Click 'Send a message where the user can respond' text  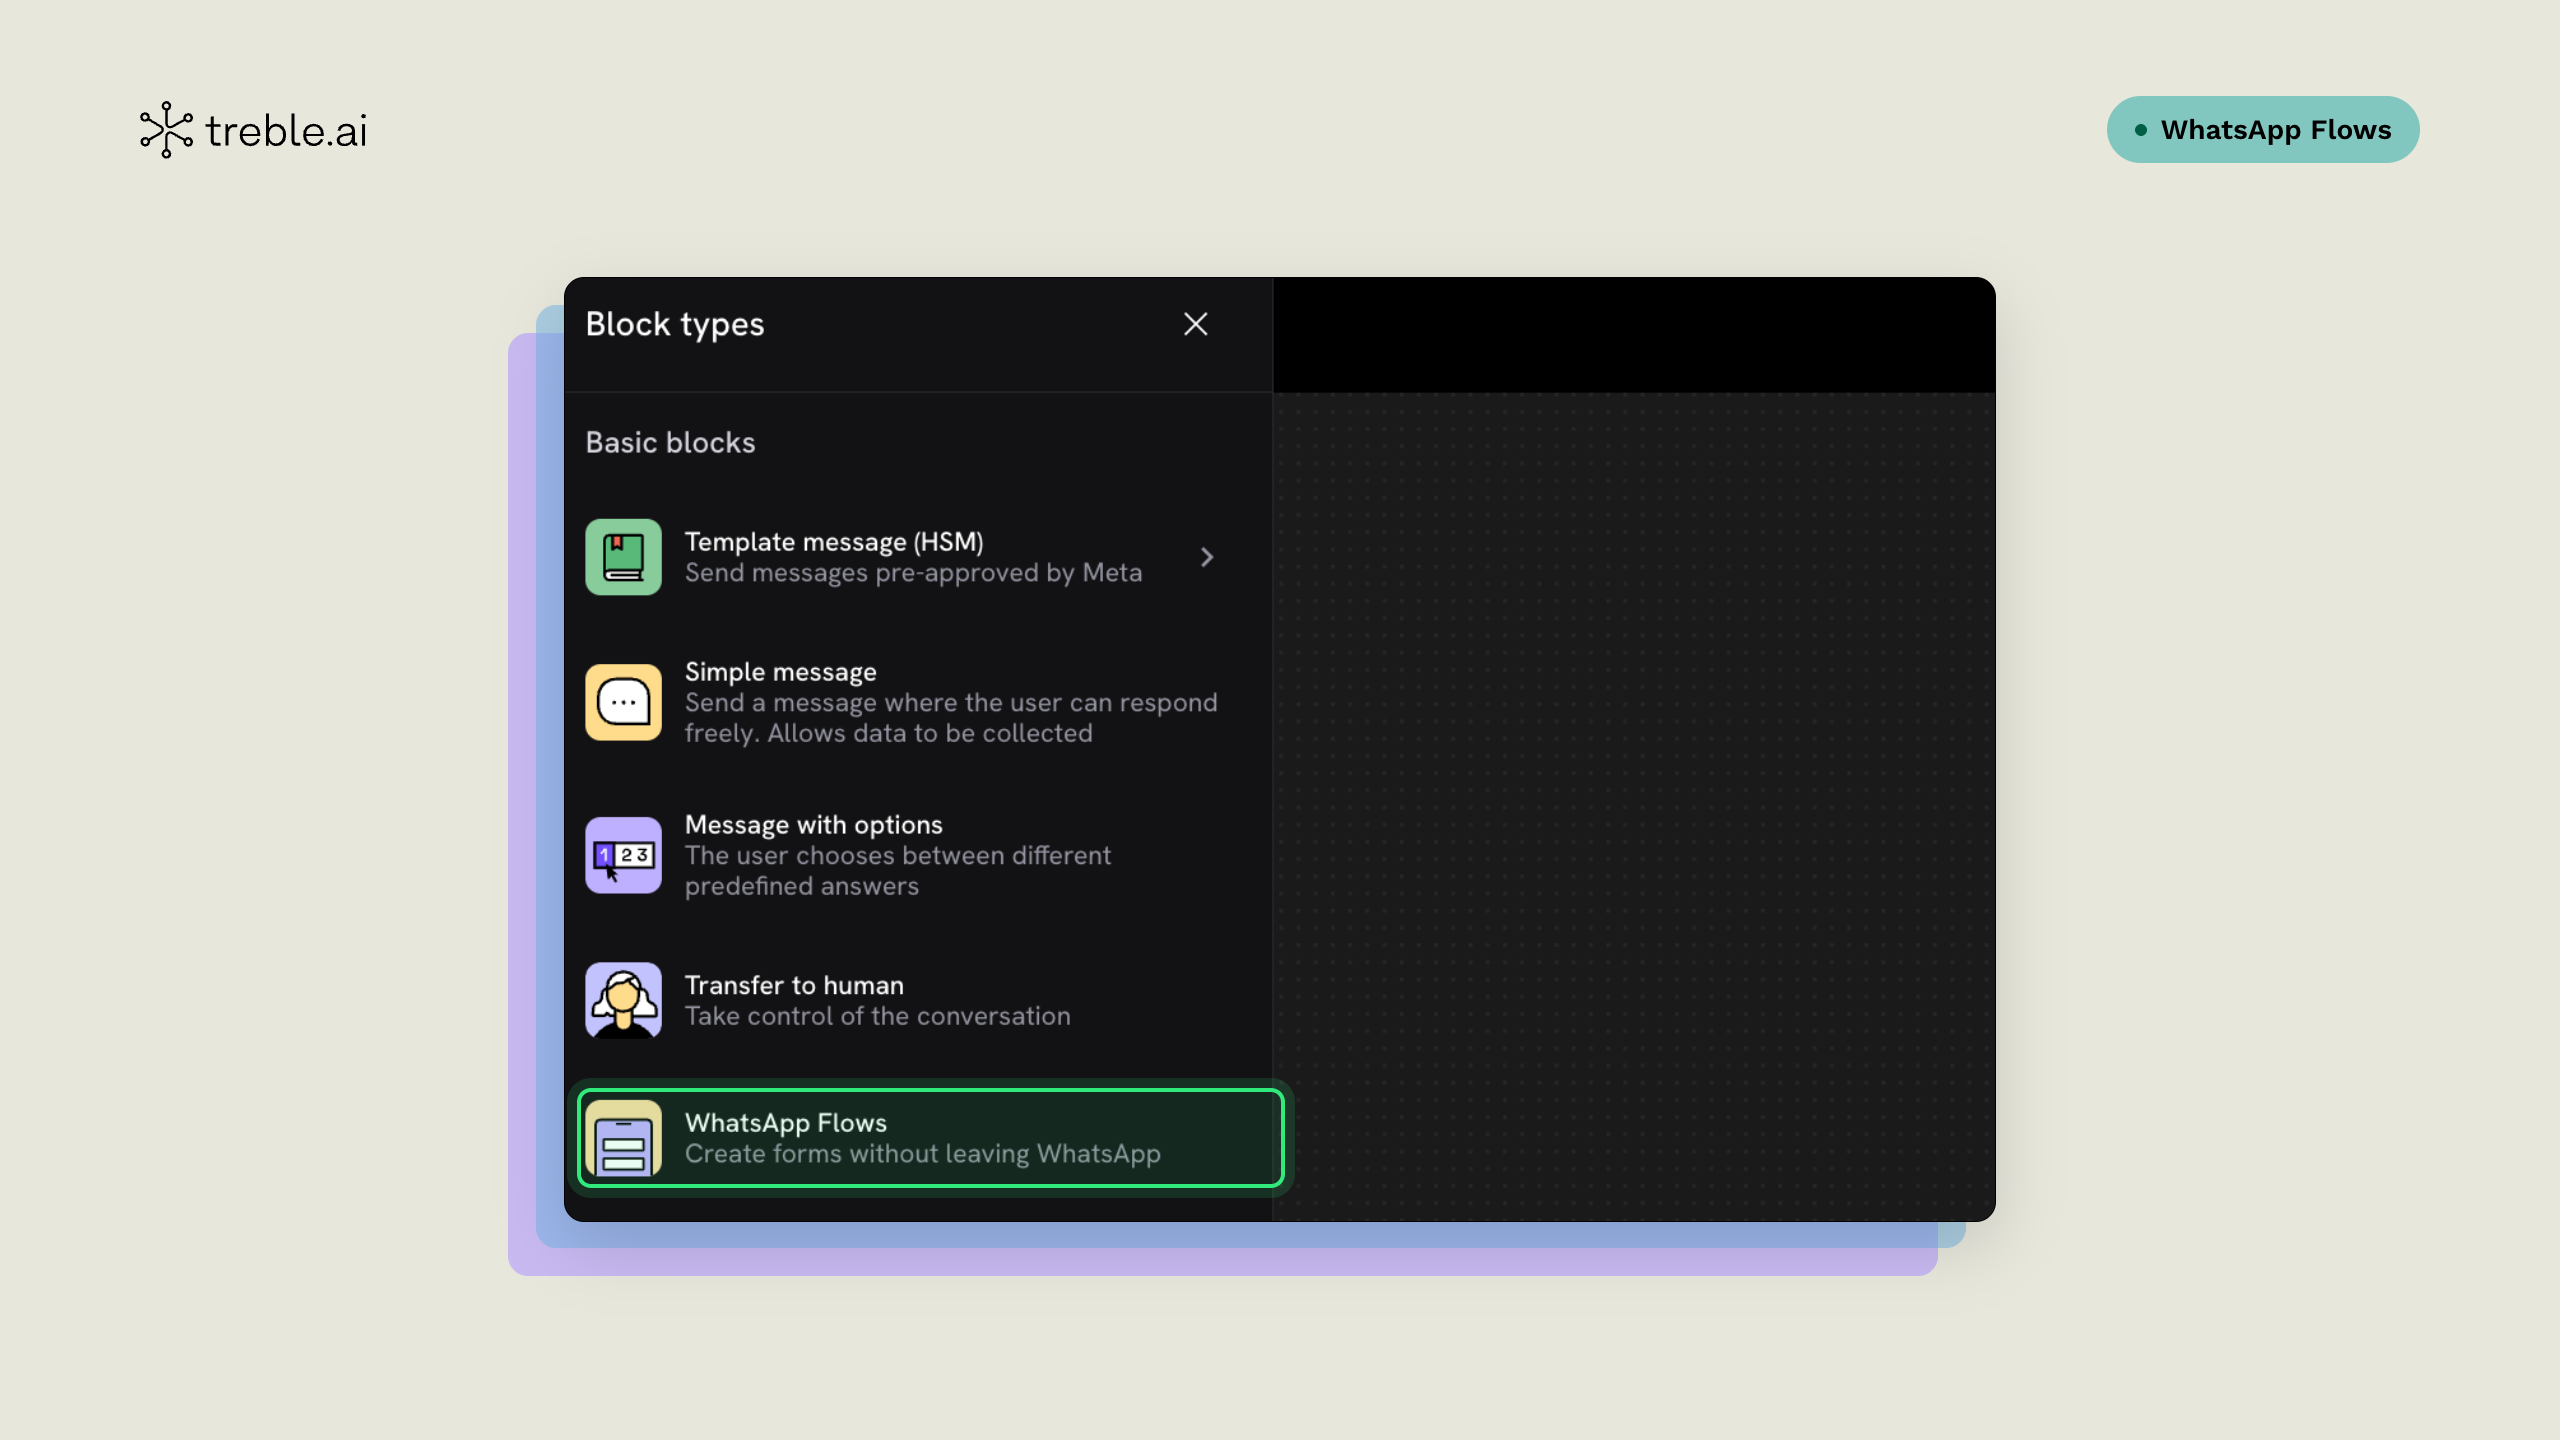[x=950, y=703]
